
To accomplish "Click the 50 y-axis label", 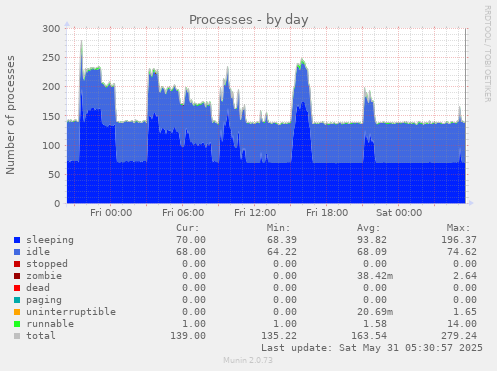I will click(54, 175).
